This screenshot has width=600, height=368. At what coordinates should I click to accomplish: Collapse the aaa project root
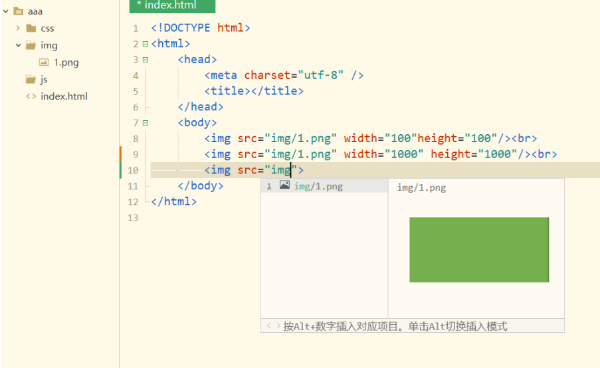6,11
